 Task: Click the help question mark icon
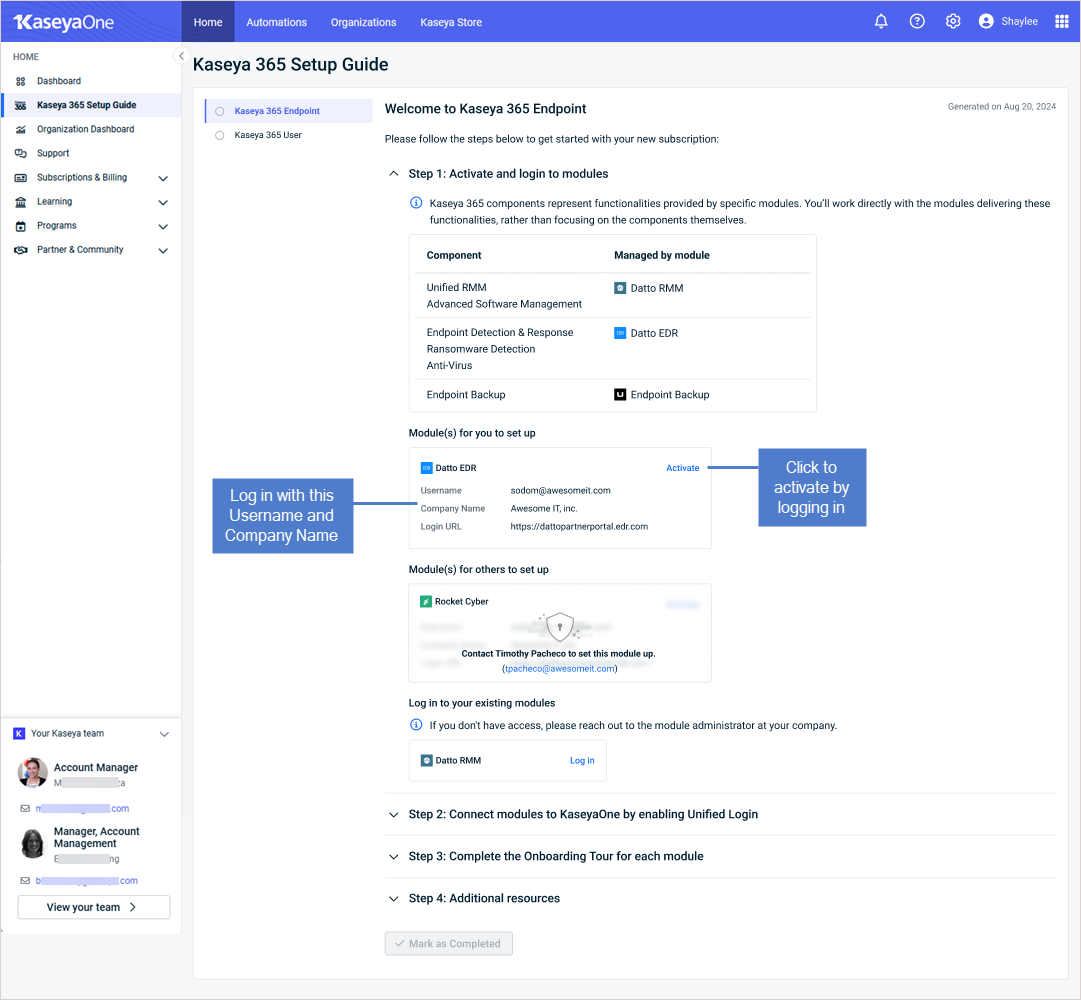tap(917, 21)
